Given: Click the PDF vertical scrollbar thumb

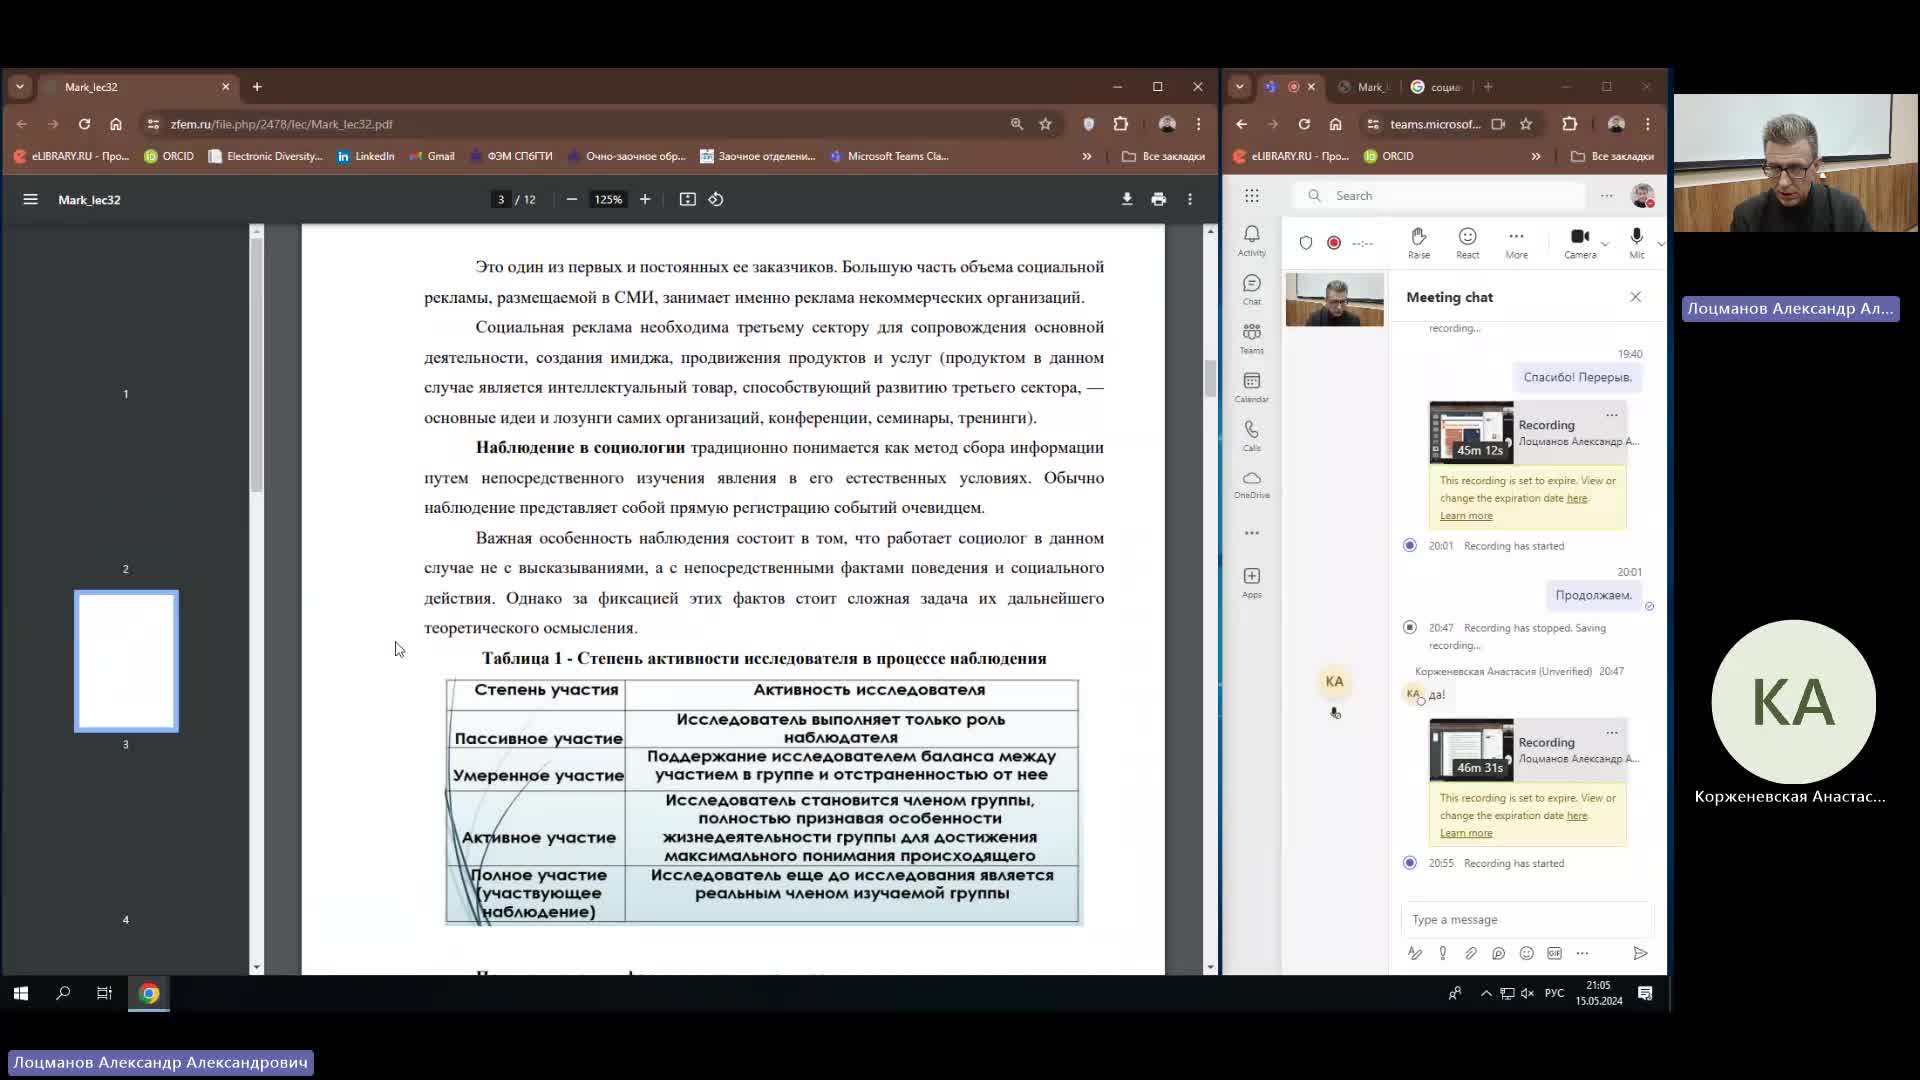Looking at the screenshot, I should click(1210, 379).
